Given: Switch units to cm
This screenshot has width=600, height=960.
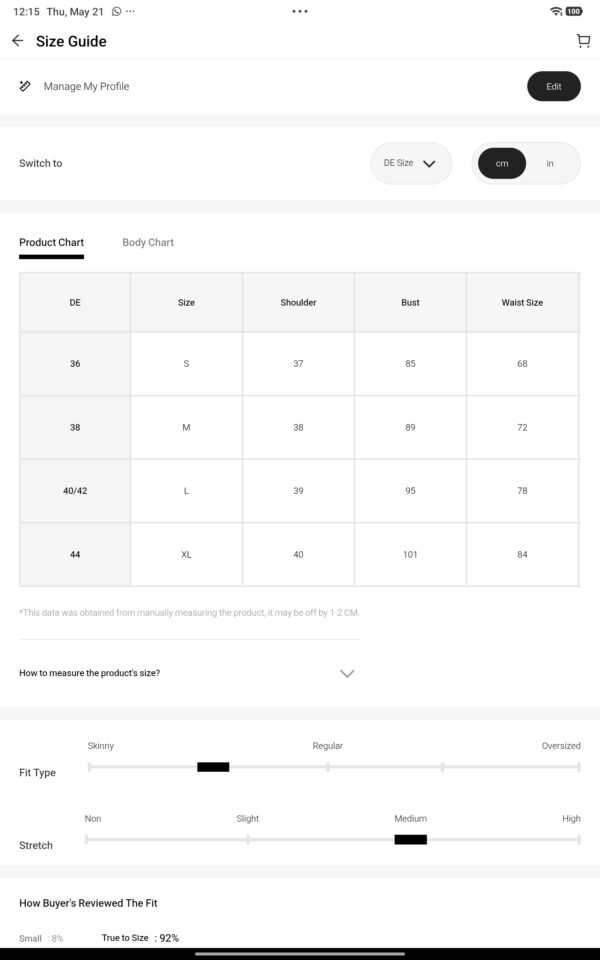Looking at the screenshot, I should coord(501,163).
